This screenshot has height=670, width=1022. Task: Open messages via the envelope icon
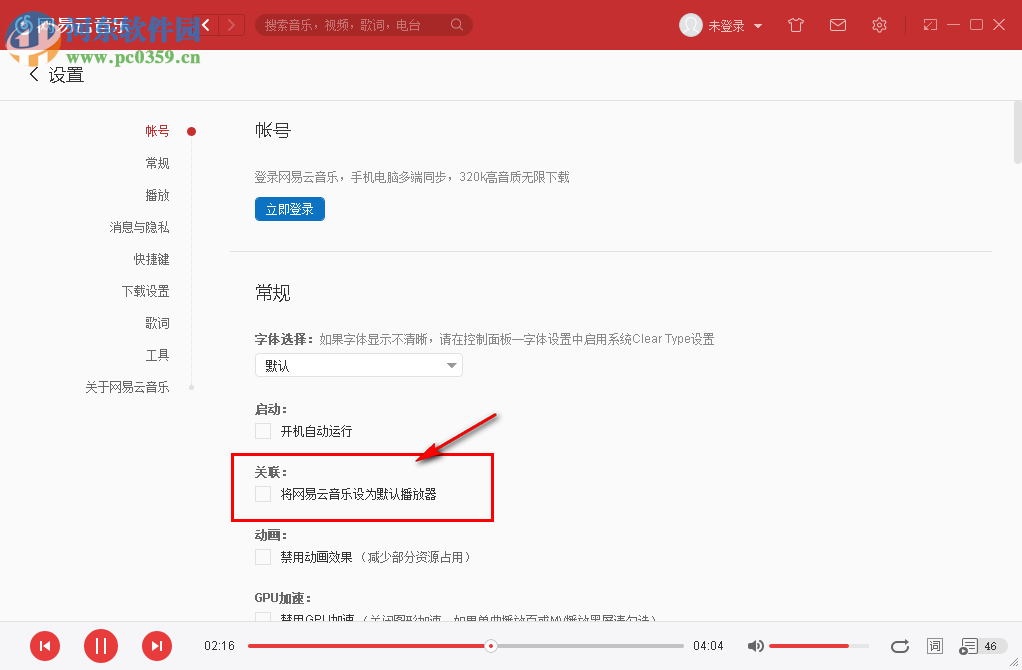click(x=837, y=25)
